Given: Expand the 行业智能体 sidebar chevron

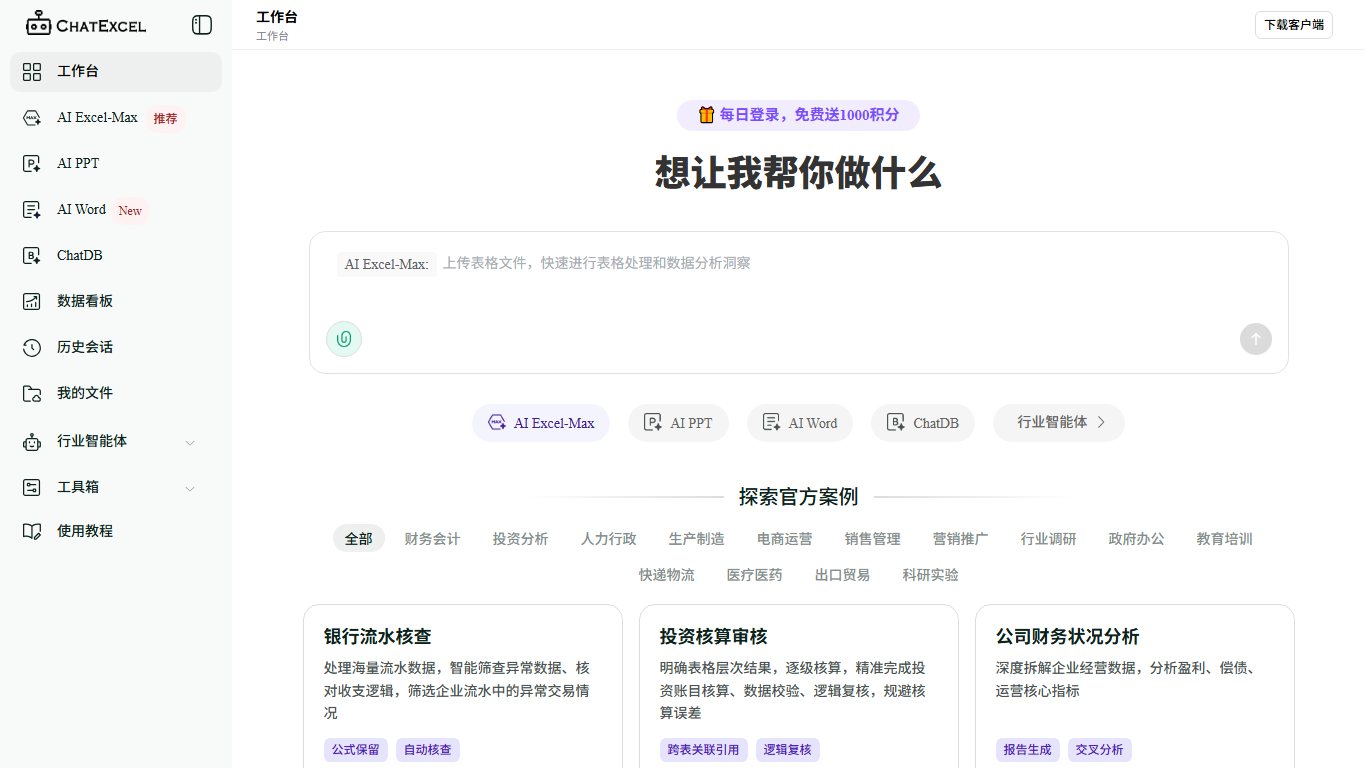Looking at the screenshot, I should [190, 442].
